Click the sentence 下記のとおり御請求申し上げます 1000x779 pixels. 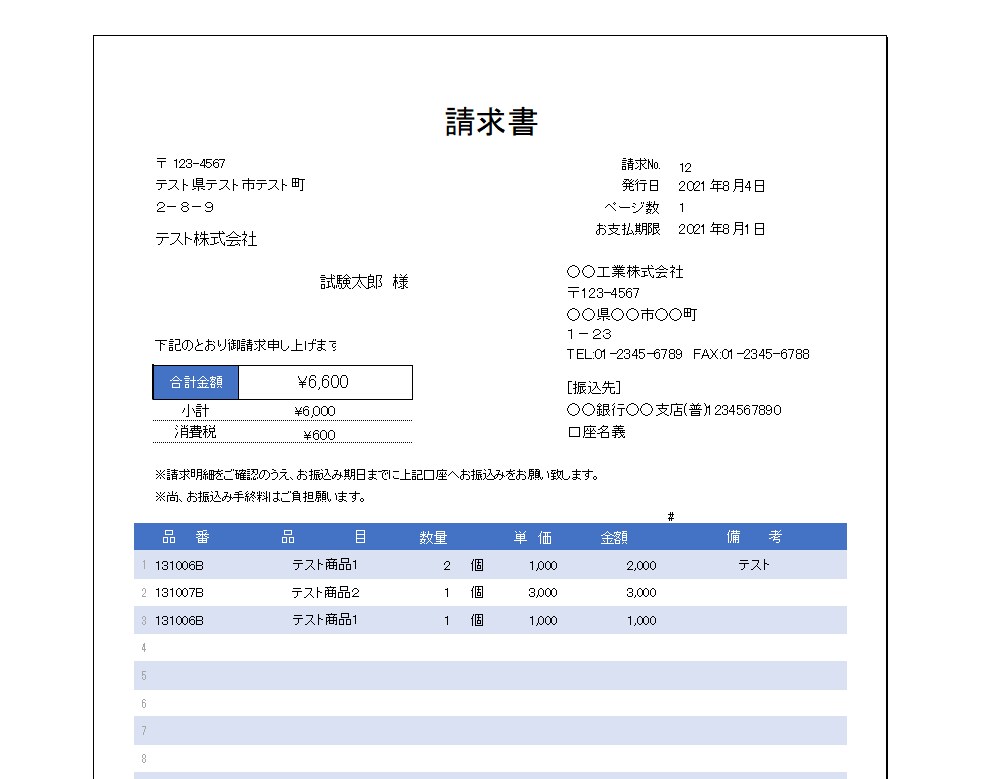click(x=246, y=345)
